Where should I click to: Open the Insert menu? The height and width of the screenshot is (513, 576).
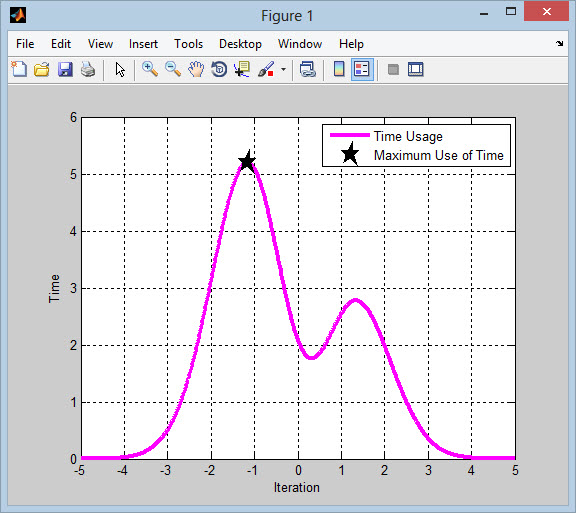point(143,44)
